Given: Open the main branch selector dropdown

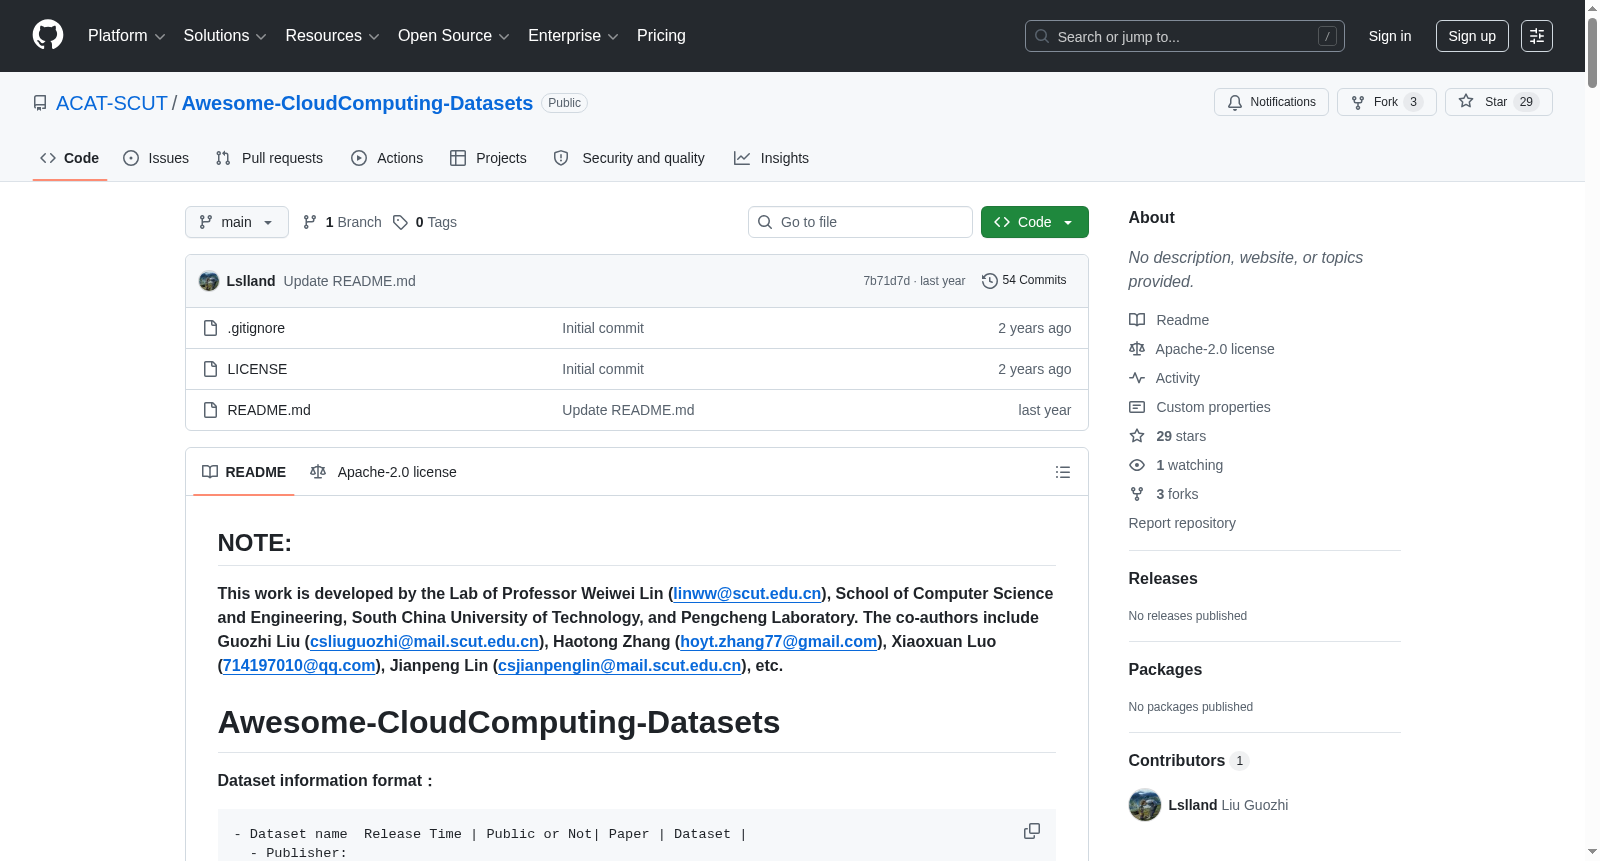Looking at the screenshot, I should click(x=237, y=222).
